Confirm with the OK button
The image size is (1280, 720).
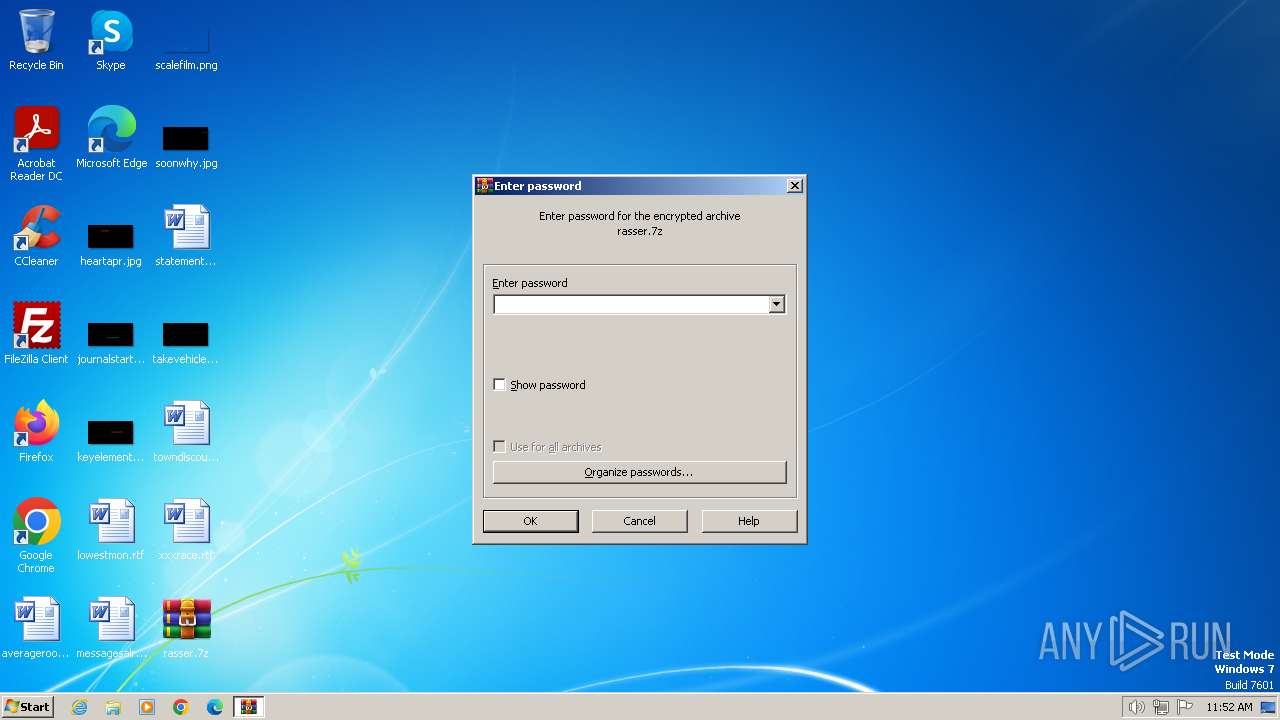tap(530, 521)
